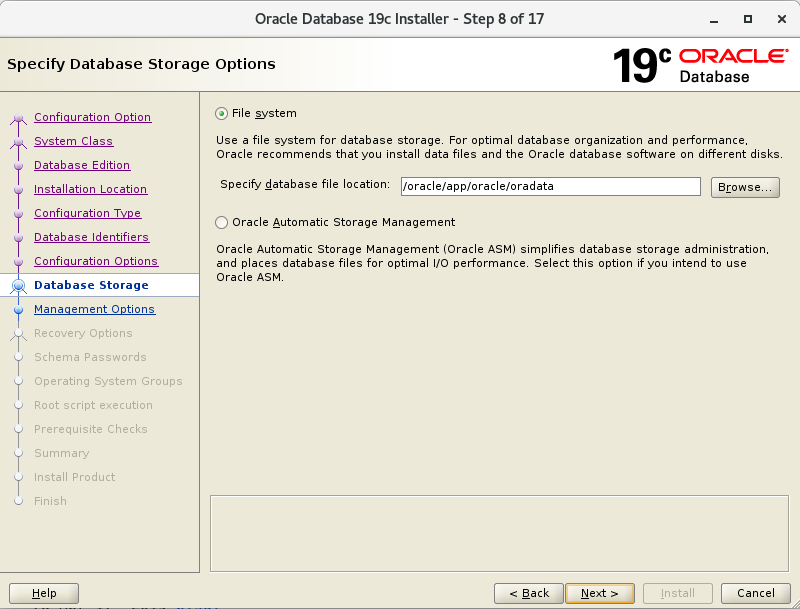Click the 'Finish' step text
Screen dimensions: 800x609
tap(51, 501)
